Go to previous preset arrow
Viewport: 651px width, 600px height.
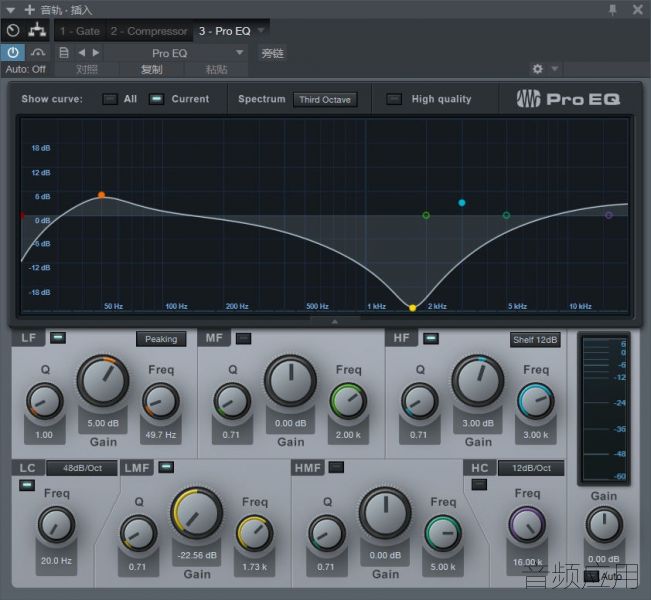(x=82, y=53)
